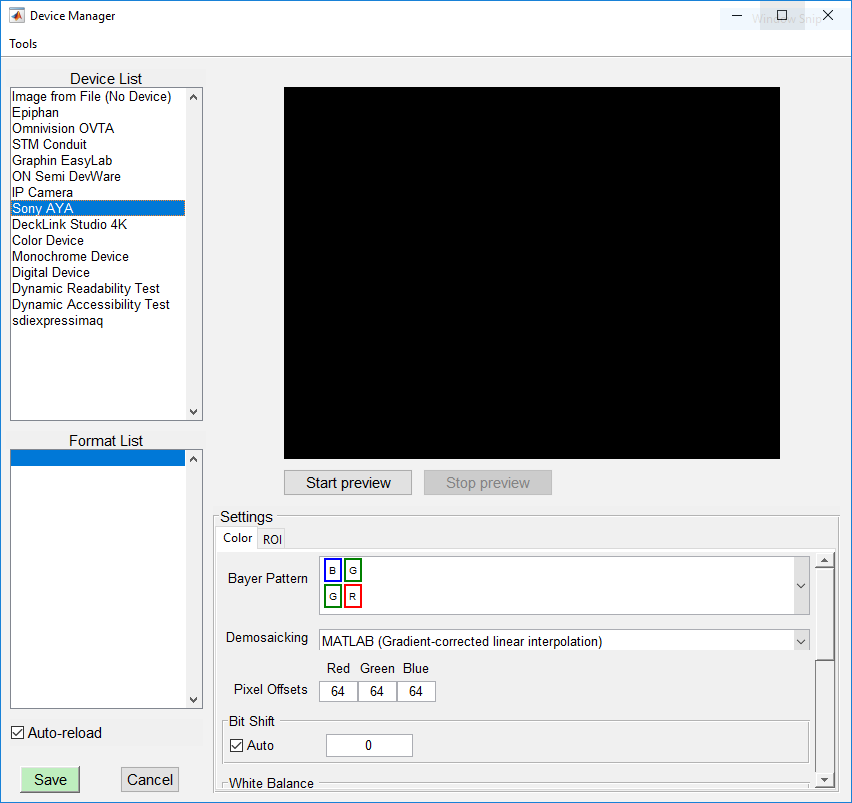Switch to the ROI tab
852x803 pixels.
pyautogui.click(x=272, y=539)
